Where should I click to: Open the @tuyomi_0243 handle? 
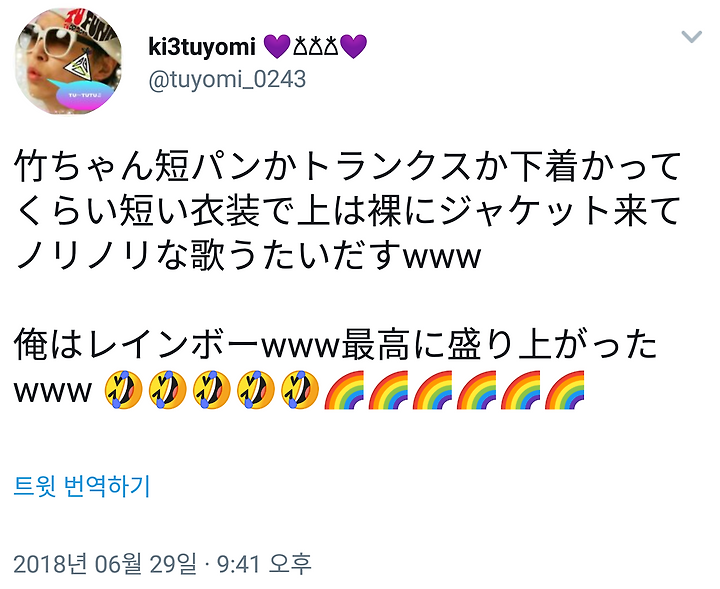[227, 79]
